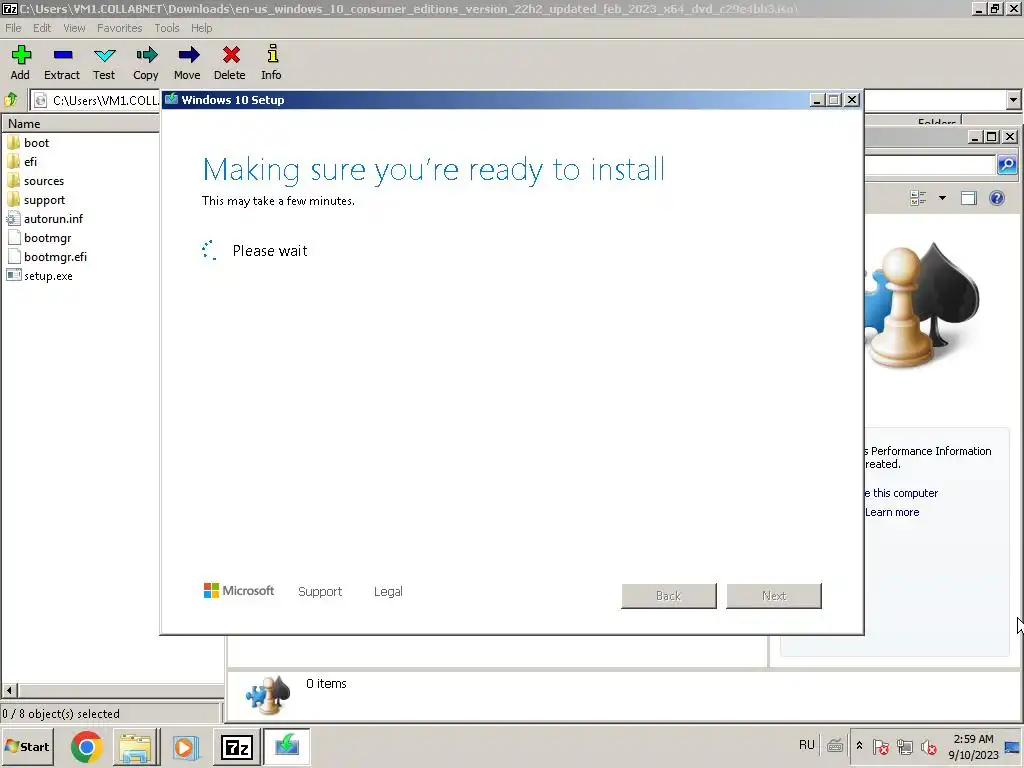This screenshot has width=1024, height=768.
Task: Select the bootmgr.efi file
Action: click(46, 257)
